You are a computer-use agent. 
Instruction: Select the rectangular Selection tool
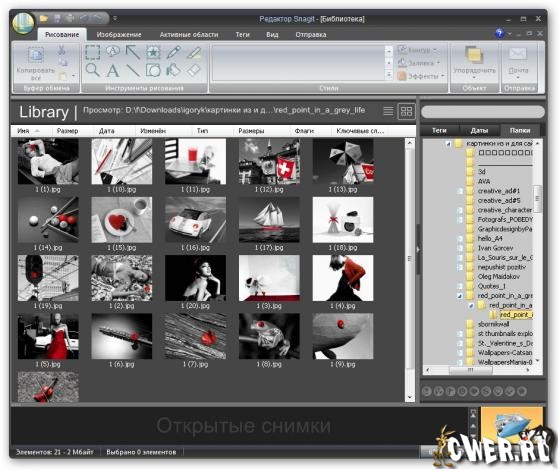93,52
